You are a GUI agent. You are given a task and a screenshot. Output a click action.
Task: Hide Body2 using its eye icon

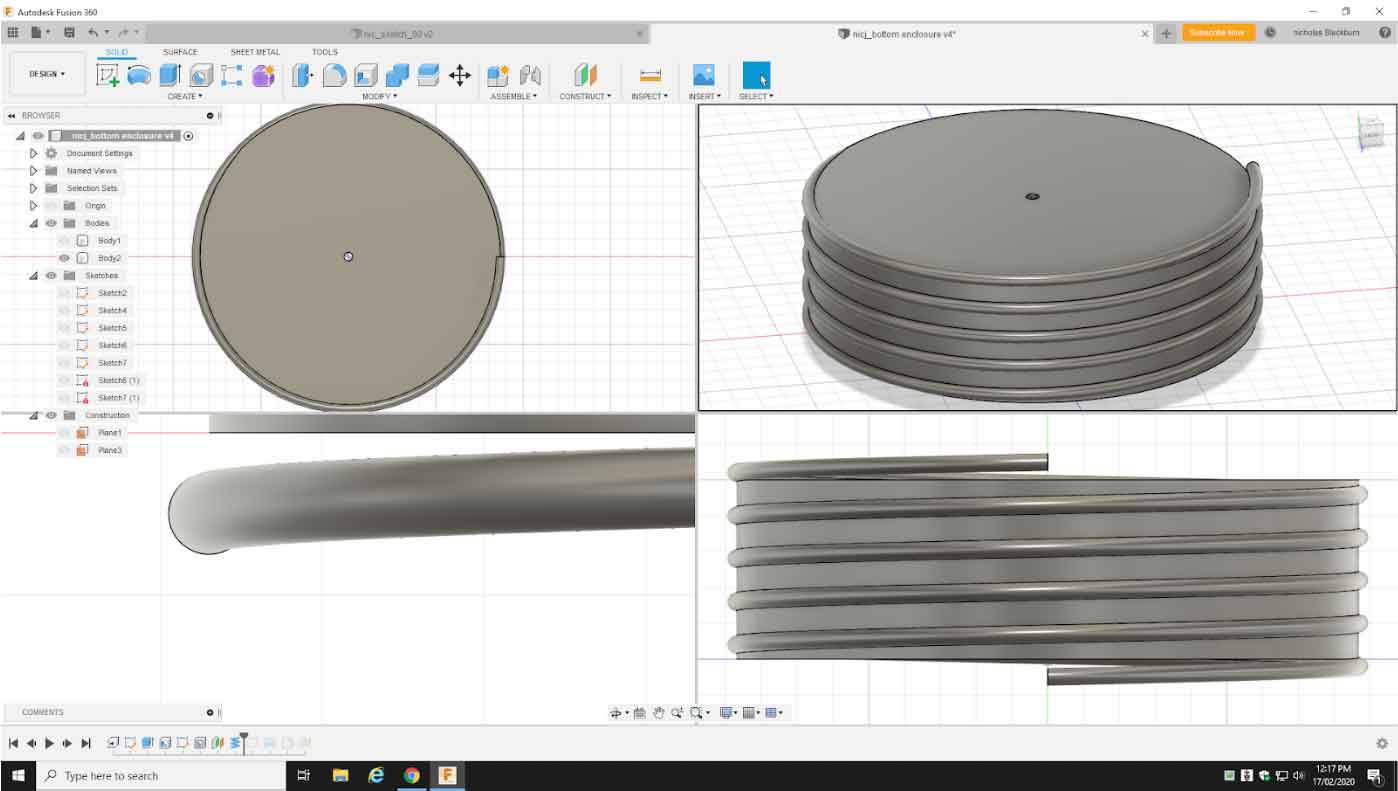pyautogui.click(x=64, y=258)
